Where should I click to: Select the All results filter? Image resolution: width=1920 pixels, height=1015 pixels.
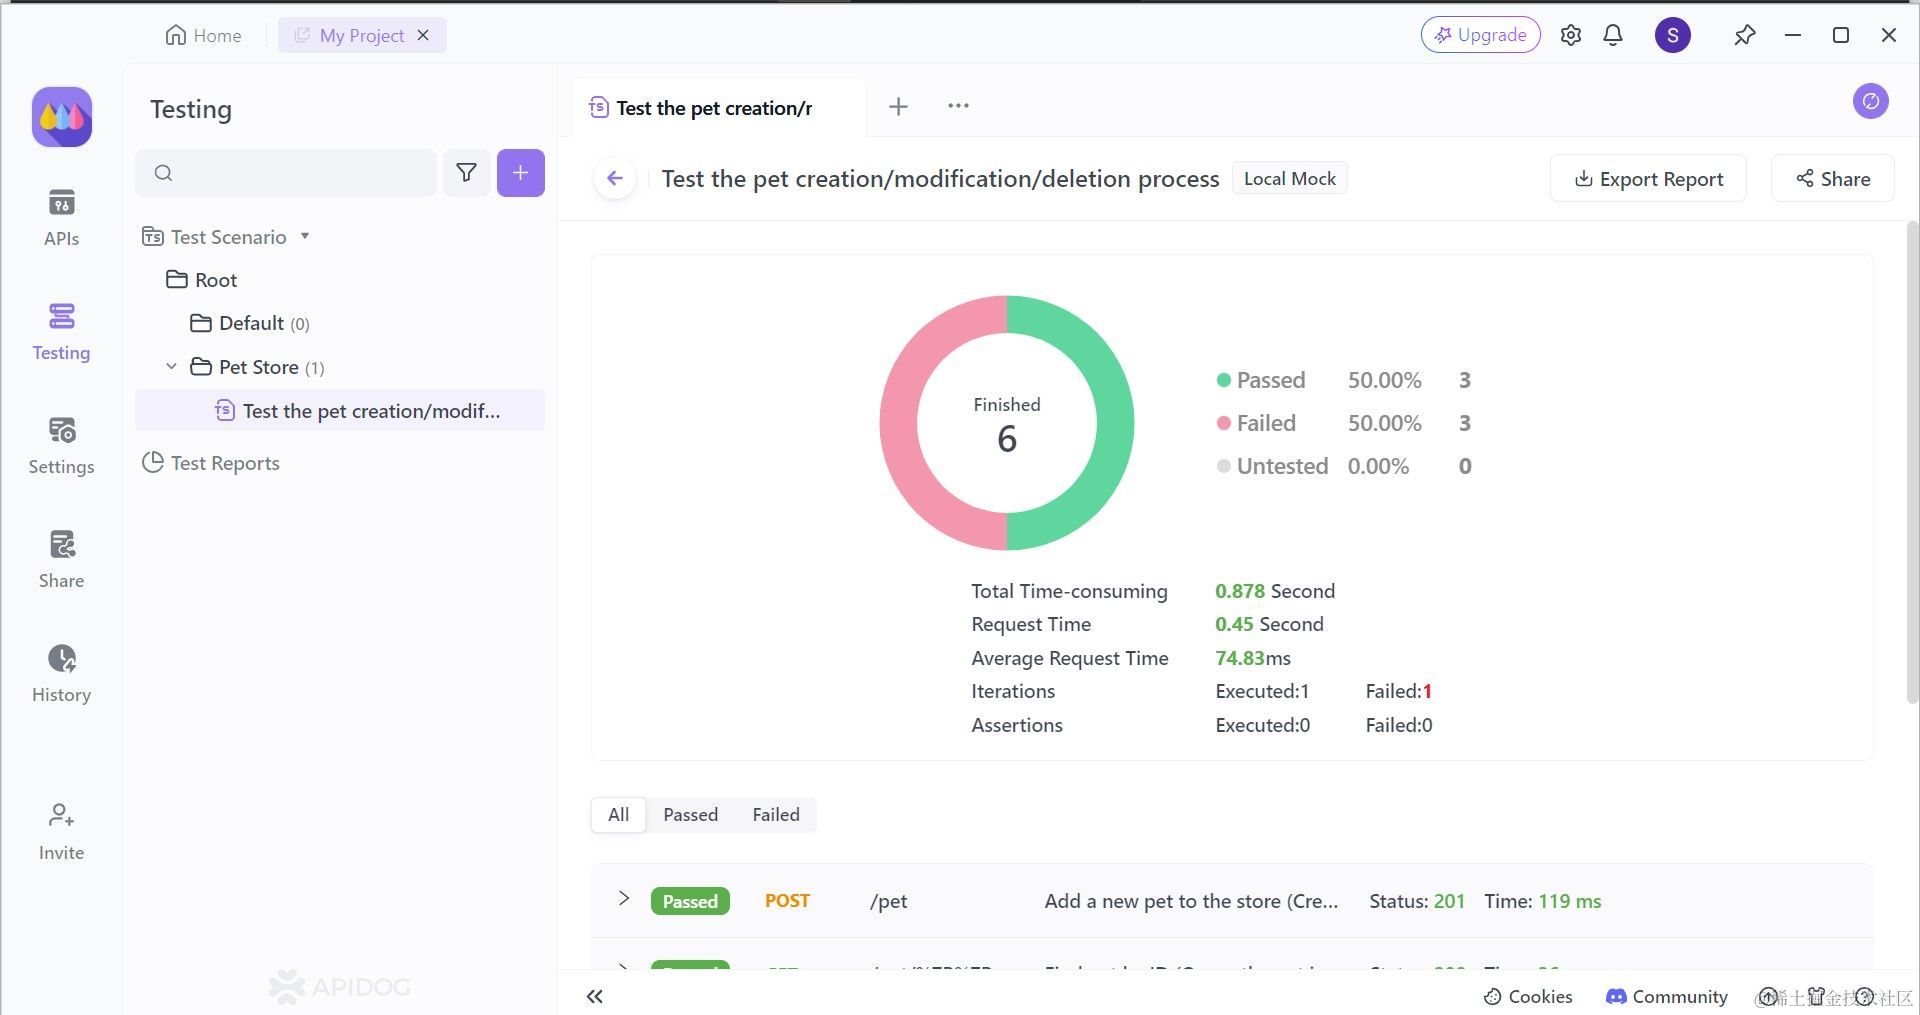(619, 815)
